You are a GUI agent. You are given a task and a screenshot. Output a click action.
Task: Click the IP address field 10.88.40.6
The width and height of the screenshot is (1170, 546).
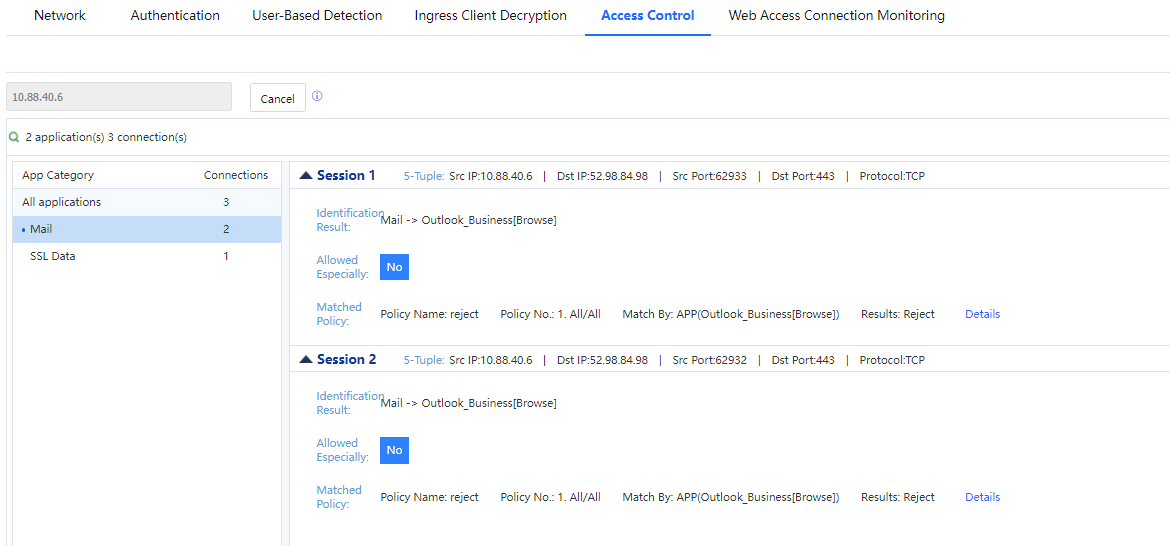(x=118, y=97)
